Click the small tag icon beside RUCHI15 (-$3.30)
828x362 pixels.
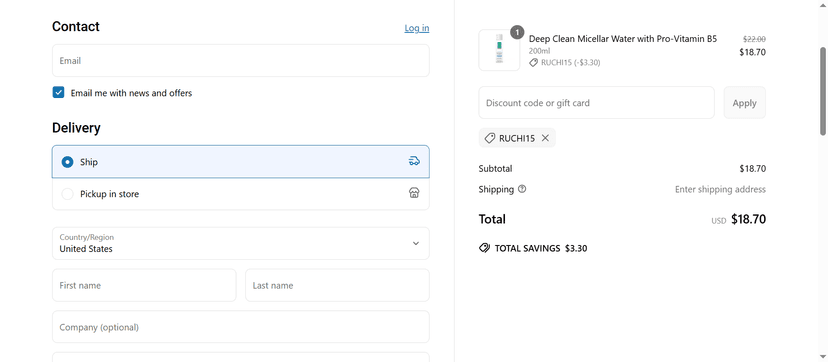coord(534,63)
